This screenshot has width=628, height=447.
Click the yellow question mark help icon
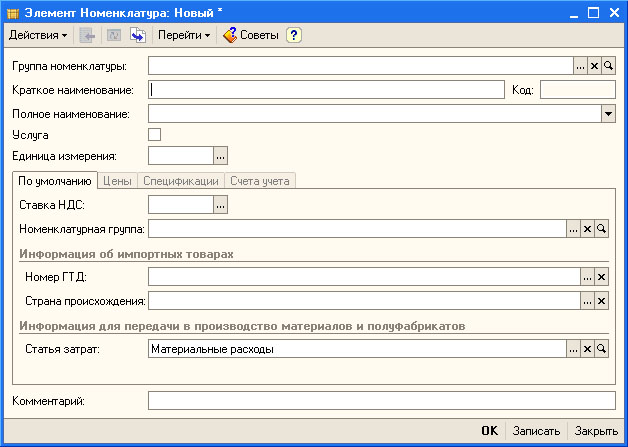(x=294, y=35)
